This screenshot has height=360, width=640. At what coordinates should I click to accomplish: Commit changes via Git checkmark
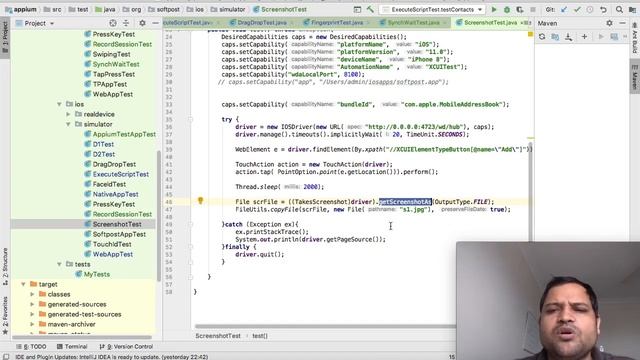577,9
